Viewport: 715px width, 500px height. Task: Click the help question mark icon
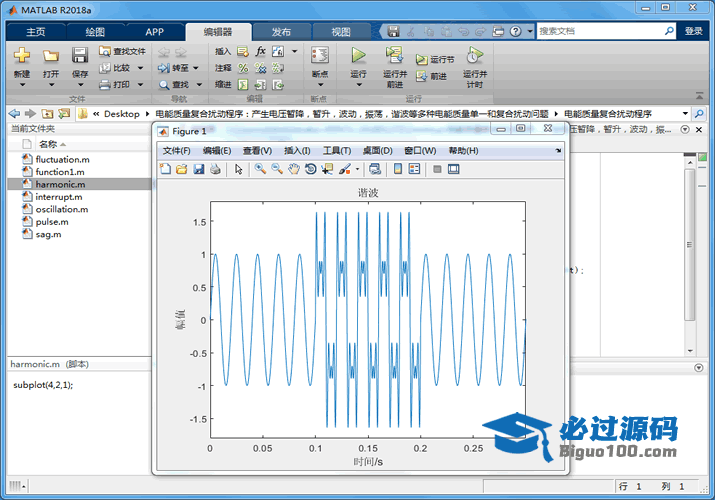point(516,31)
